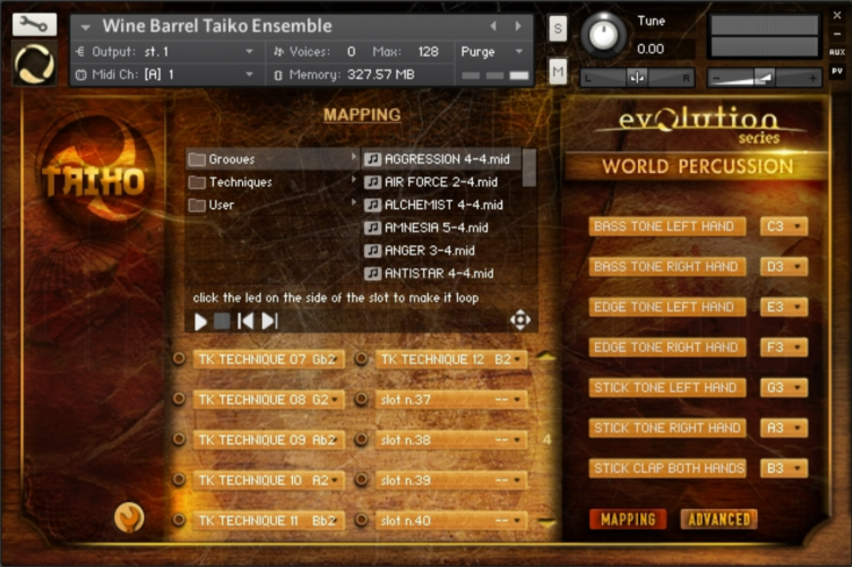Open the G3 note dropdown
Viewport: 852px width, 567px height.
click(784, 388)
